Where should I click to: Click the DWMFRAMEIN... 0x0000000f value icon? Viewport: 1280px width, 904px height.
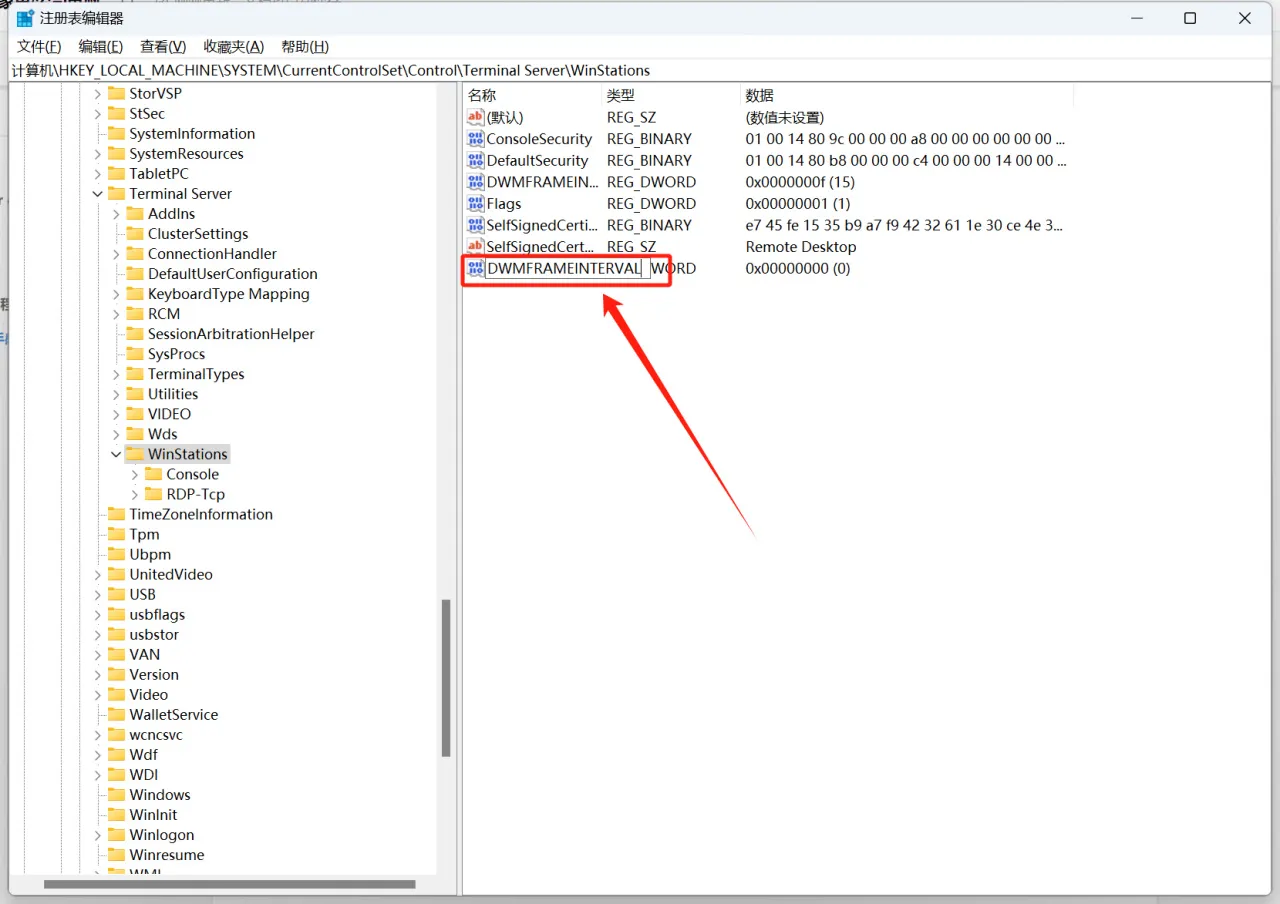(476, 182)
